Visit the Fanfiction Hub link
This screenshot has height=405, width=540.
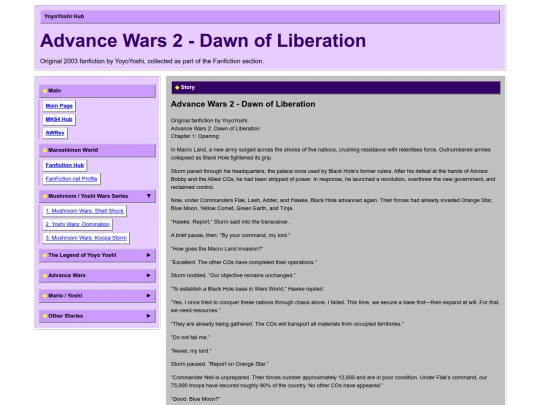(65, 165)
